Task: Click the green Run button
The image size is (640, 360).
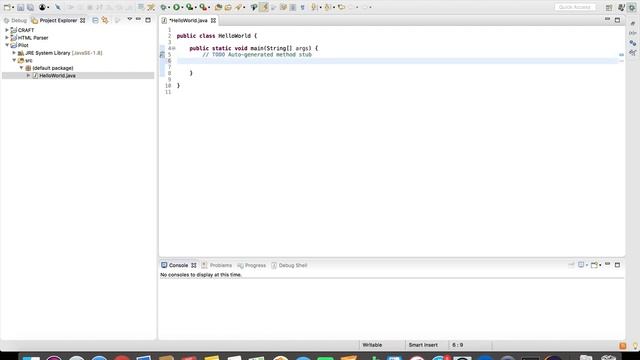Action: tap(176, 7)
